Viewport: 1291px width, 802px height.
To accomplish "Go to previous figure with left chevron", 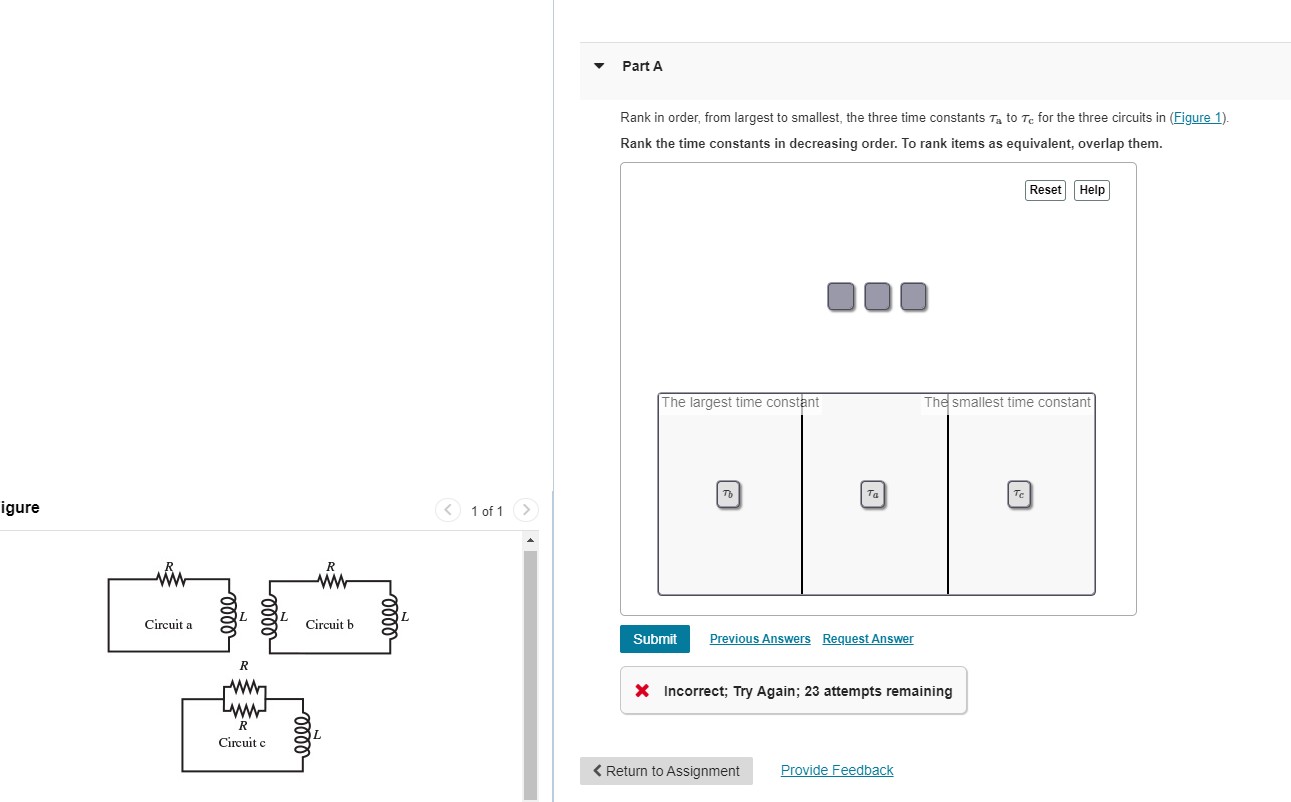I will point(448,510).
